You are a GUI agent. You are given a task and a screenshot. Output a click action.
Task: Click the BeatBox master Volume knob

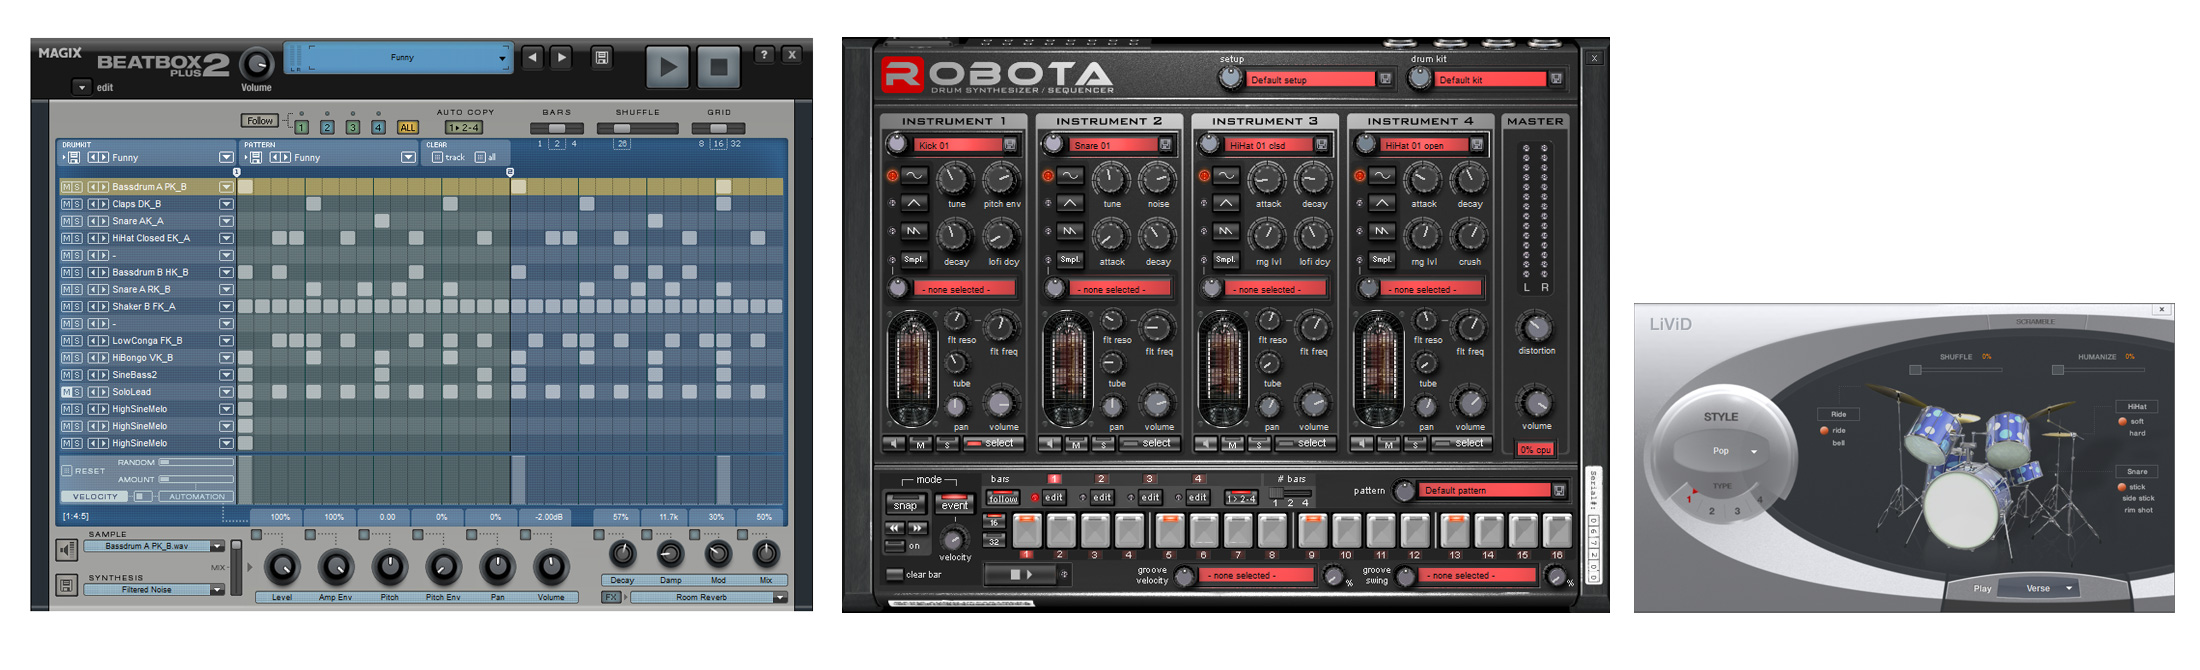pos(257,65)
